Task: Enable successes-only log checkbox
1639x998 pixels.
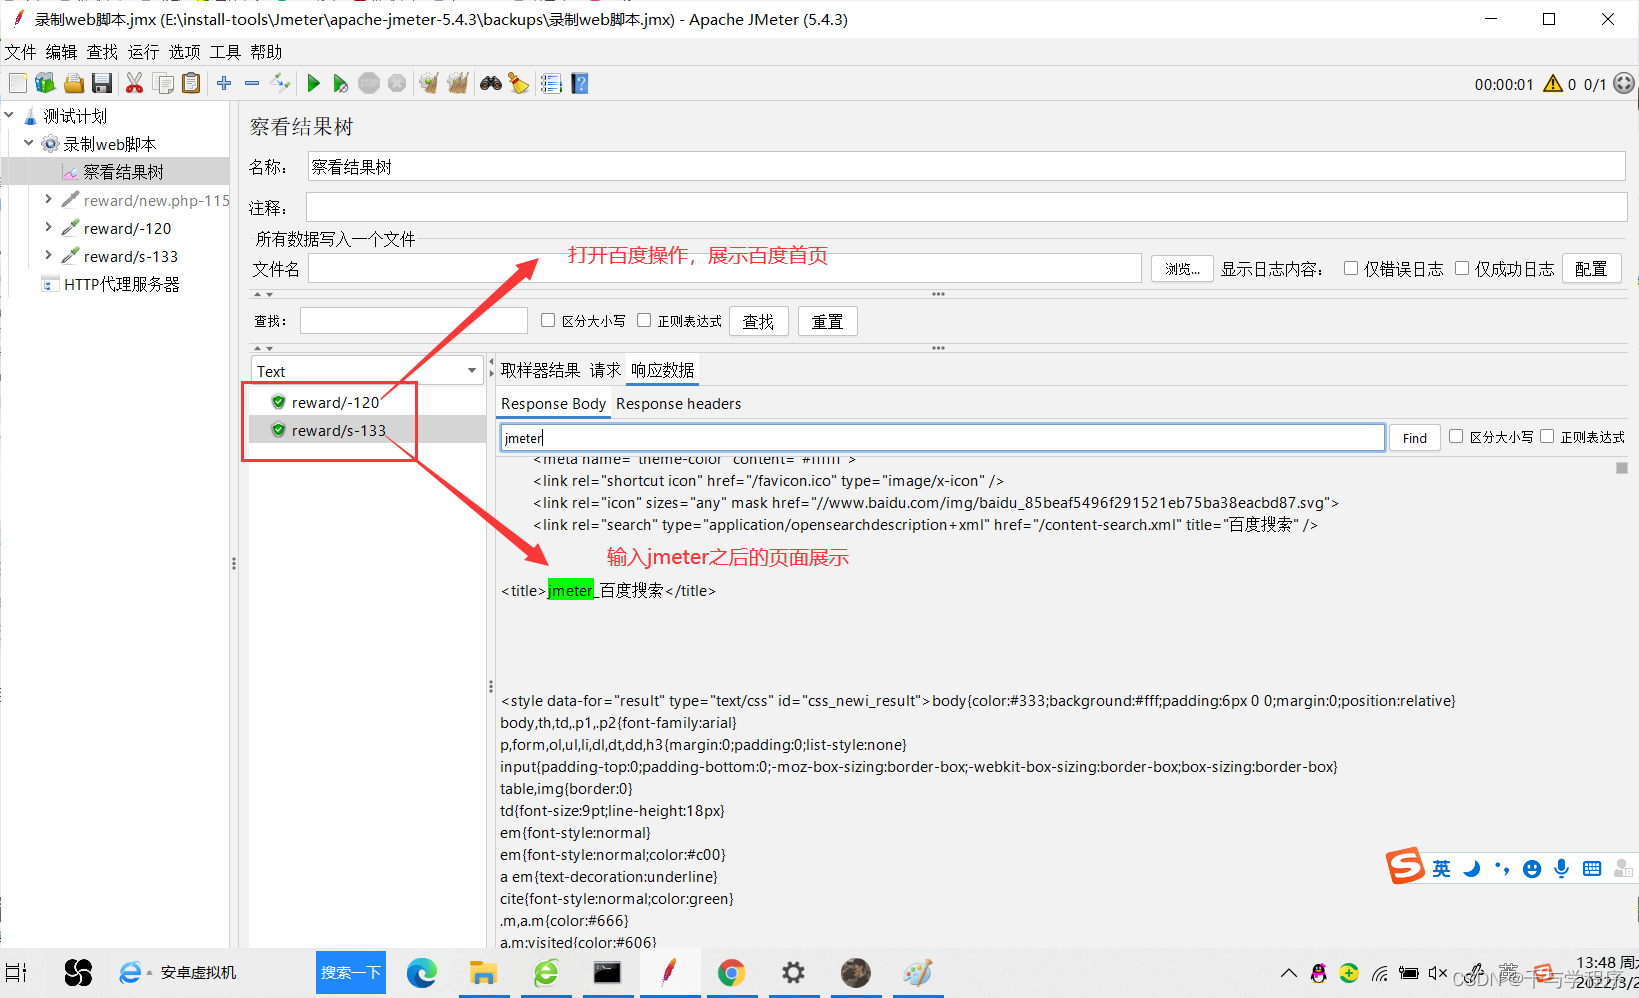Action: [x=1462, y=268]
